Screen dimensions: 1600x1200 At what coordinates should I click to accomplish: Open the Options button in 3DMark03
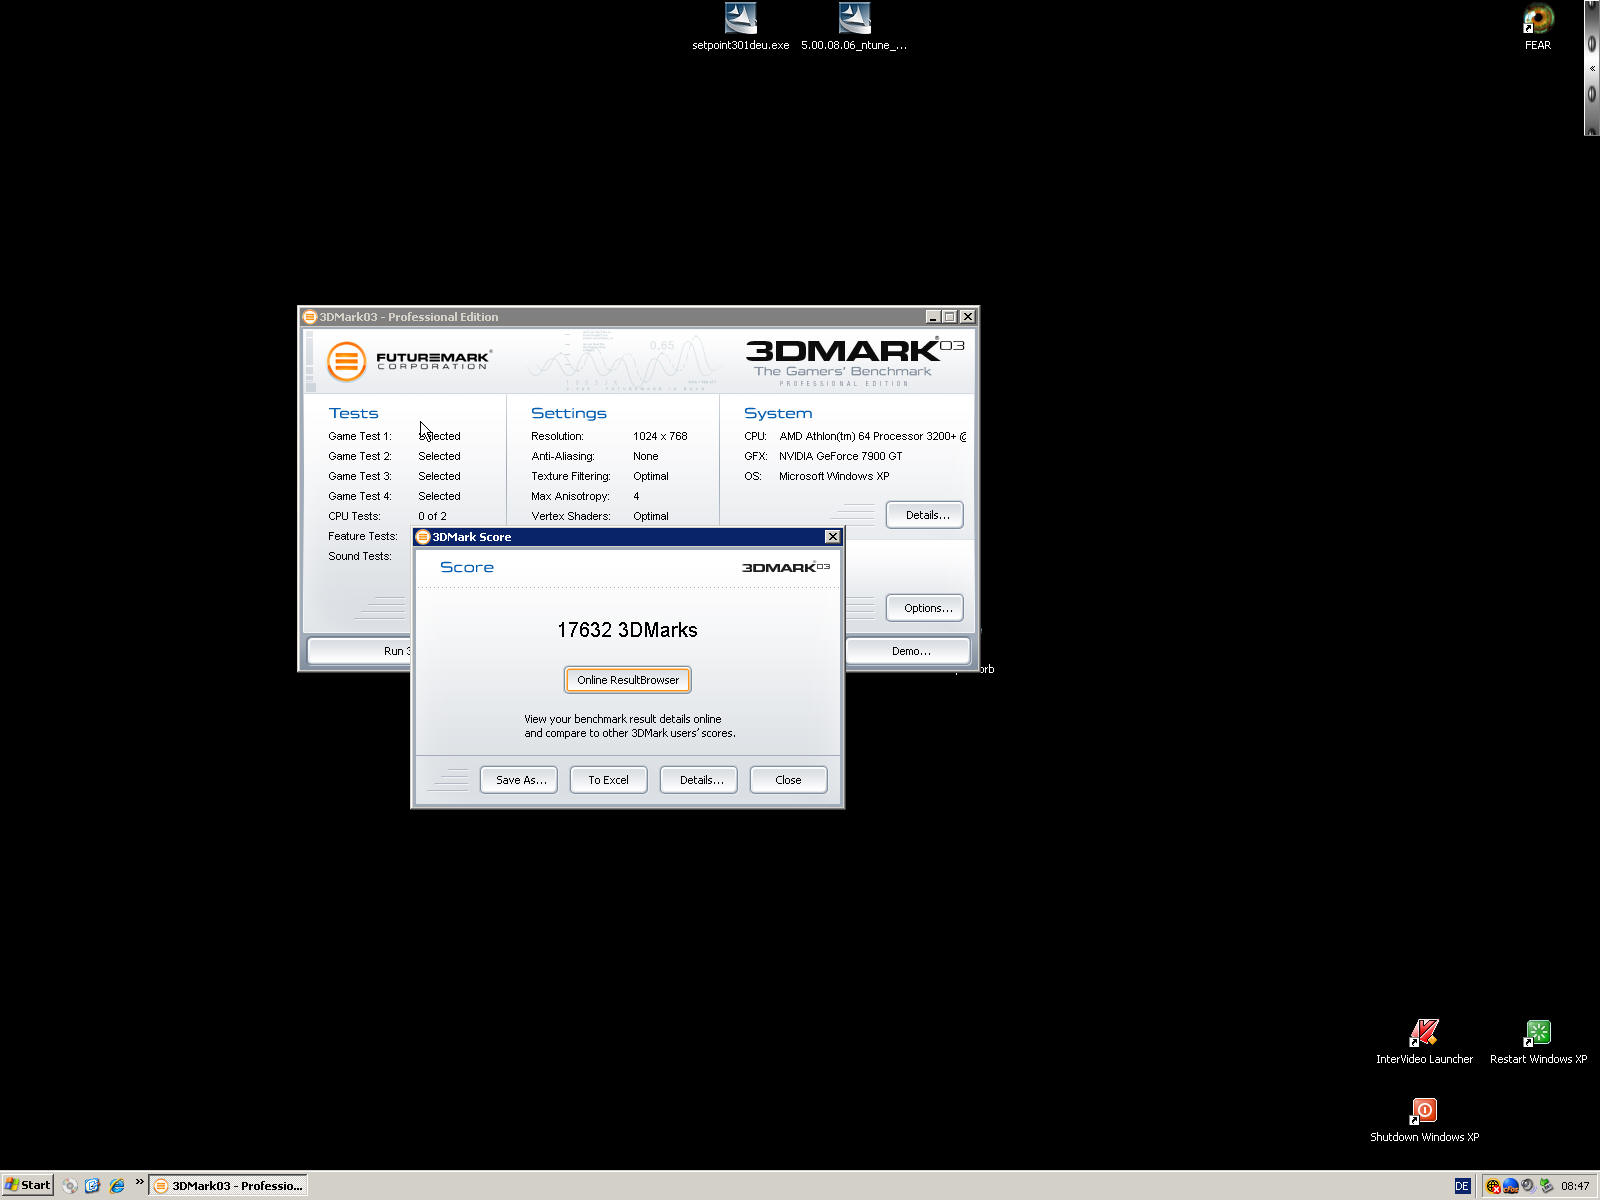[925, 608]
